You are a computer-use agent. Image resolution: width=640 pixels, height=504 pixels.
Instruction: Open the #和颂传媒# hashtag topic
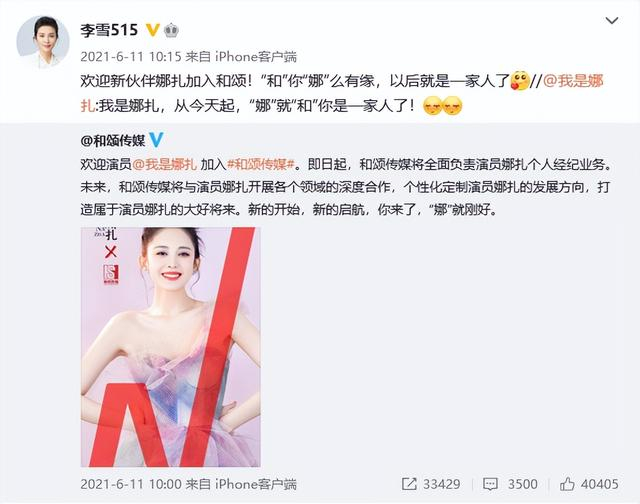click(x=261, y=164)
